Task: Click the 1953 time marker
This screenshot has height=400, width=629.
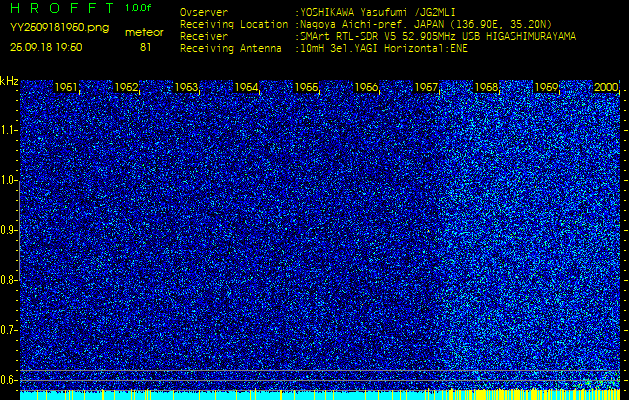Action: [186, 87]
